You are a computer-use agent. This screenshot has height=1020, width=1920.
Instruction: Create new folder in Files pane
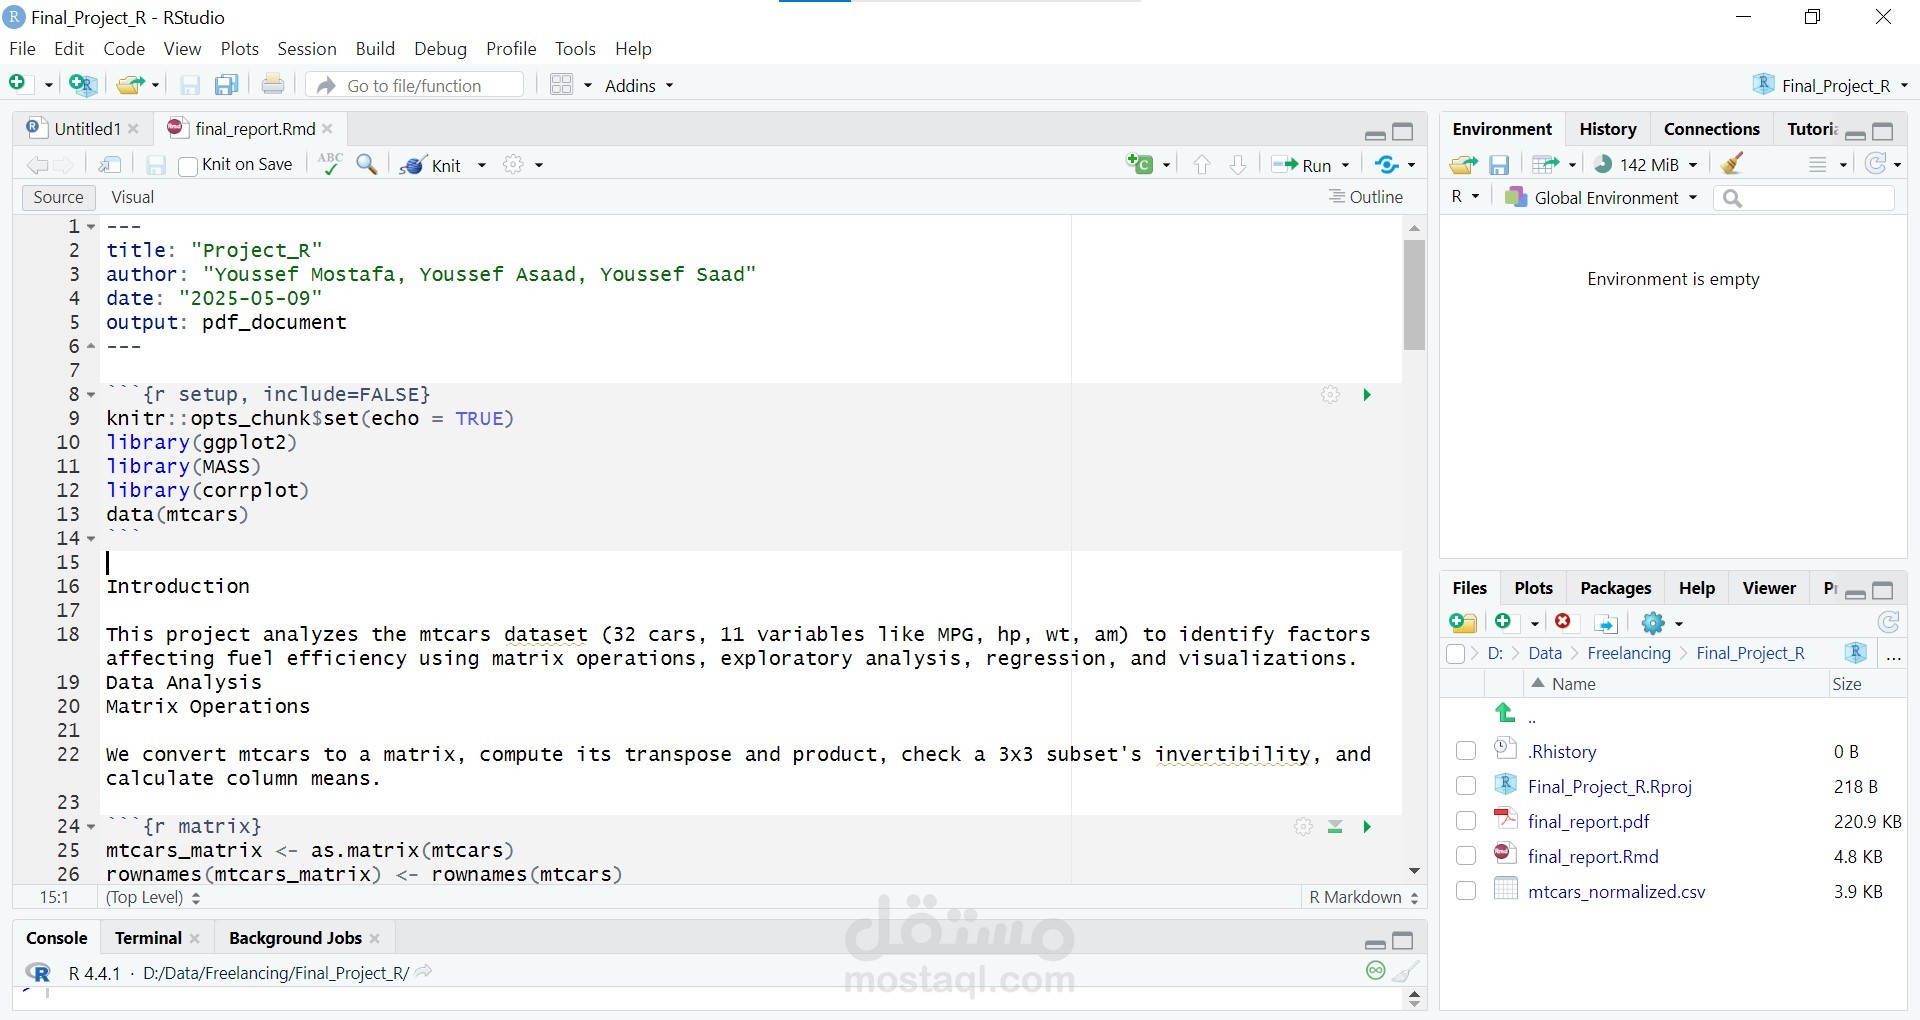point(1463,623)
